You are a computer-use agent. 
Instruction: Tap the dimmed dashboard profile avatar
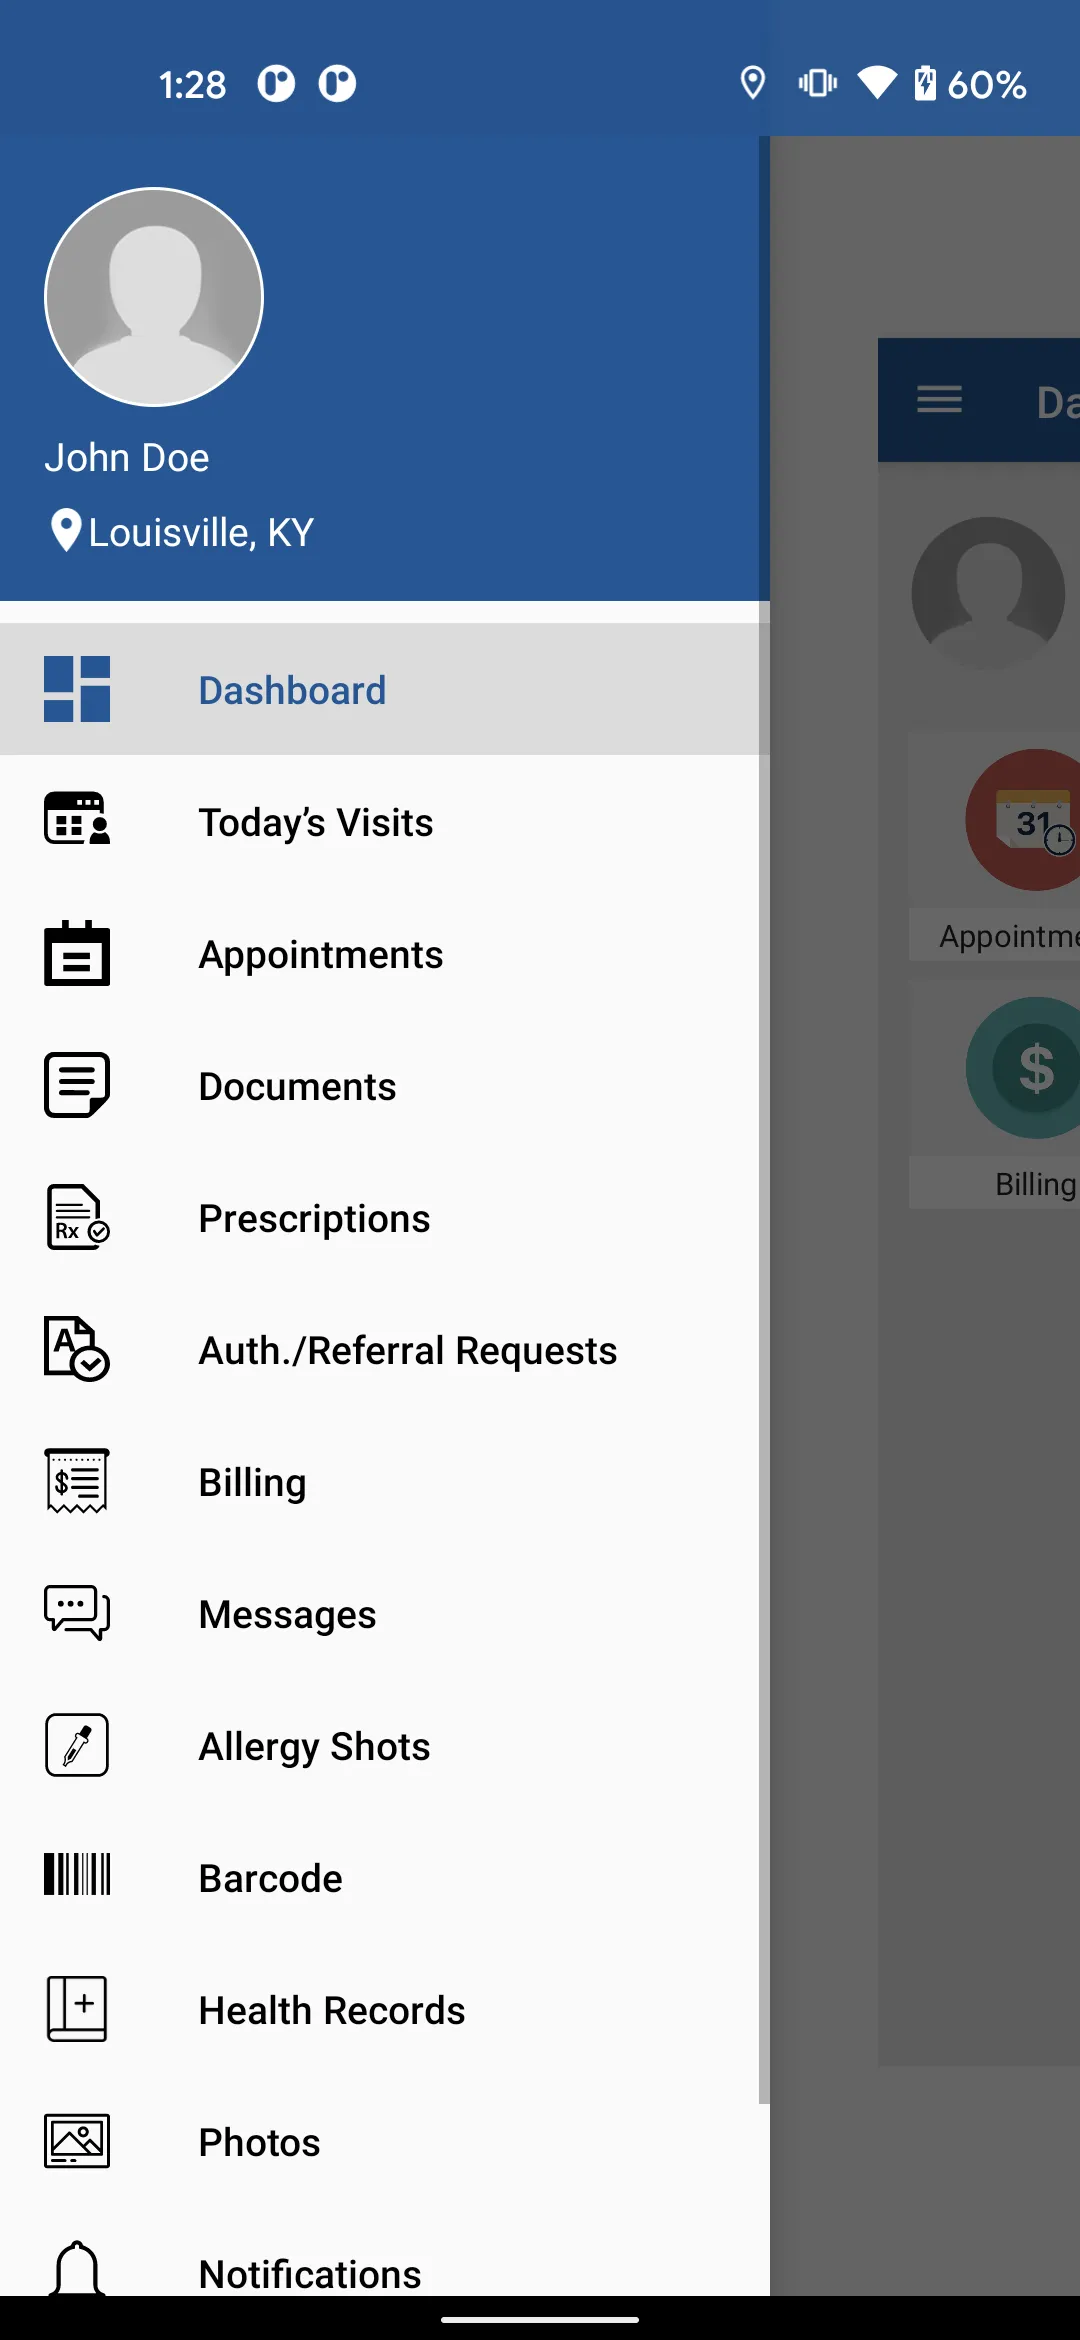pyautogui.click(x=988, y=594)
